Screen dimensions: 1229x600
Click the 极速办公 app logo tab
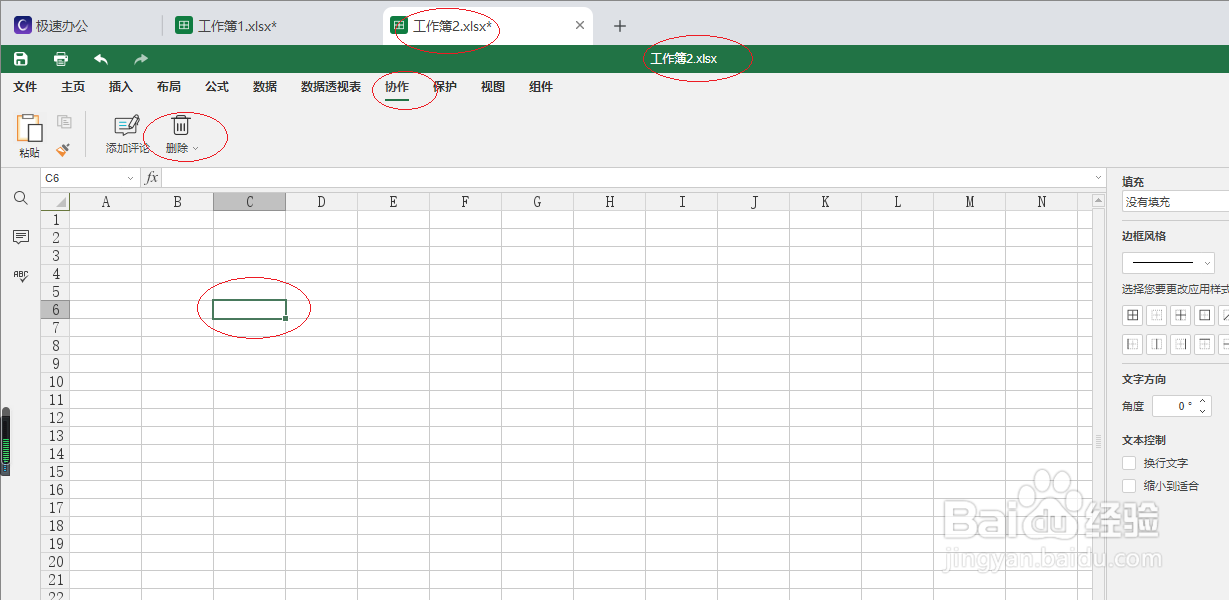click(x=52, y=26)
